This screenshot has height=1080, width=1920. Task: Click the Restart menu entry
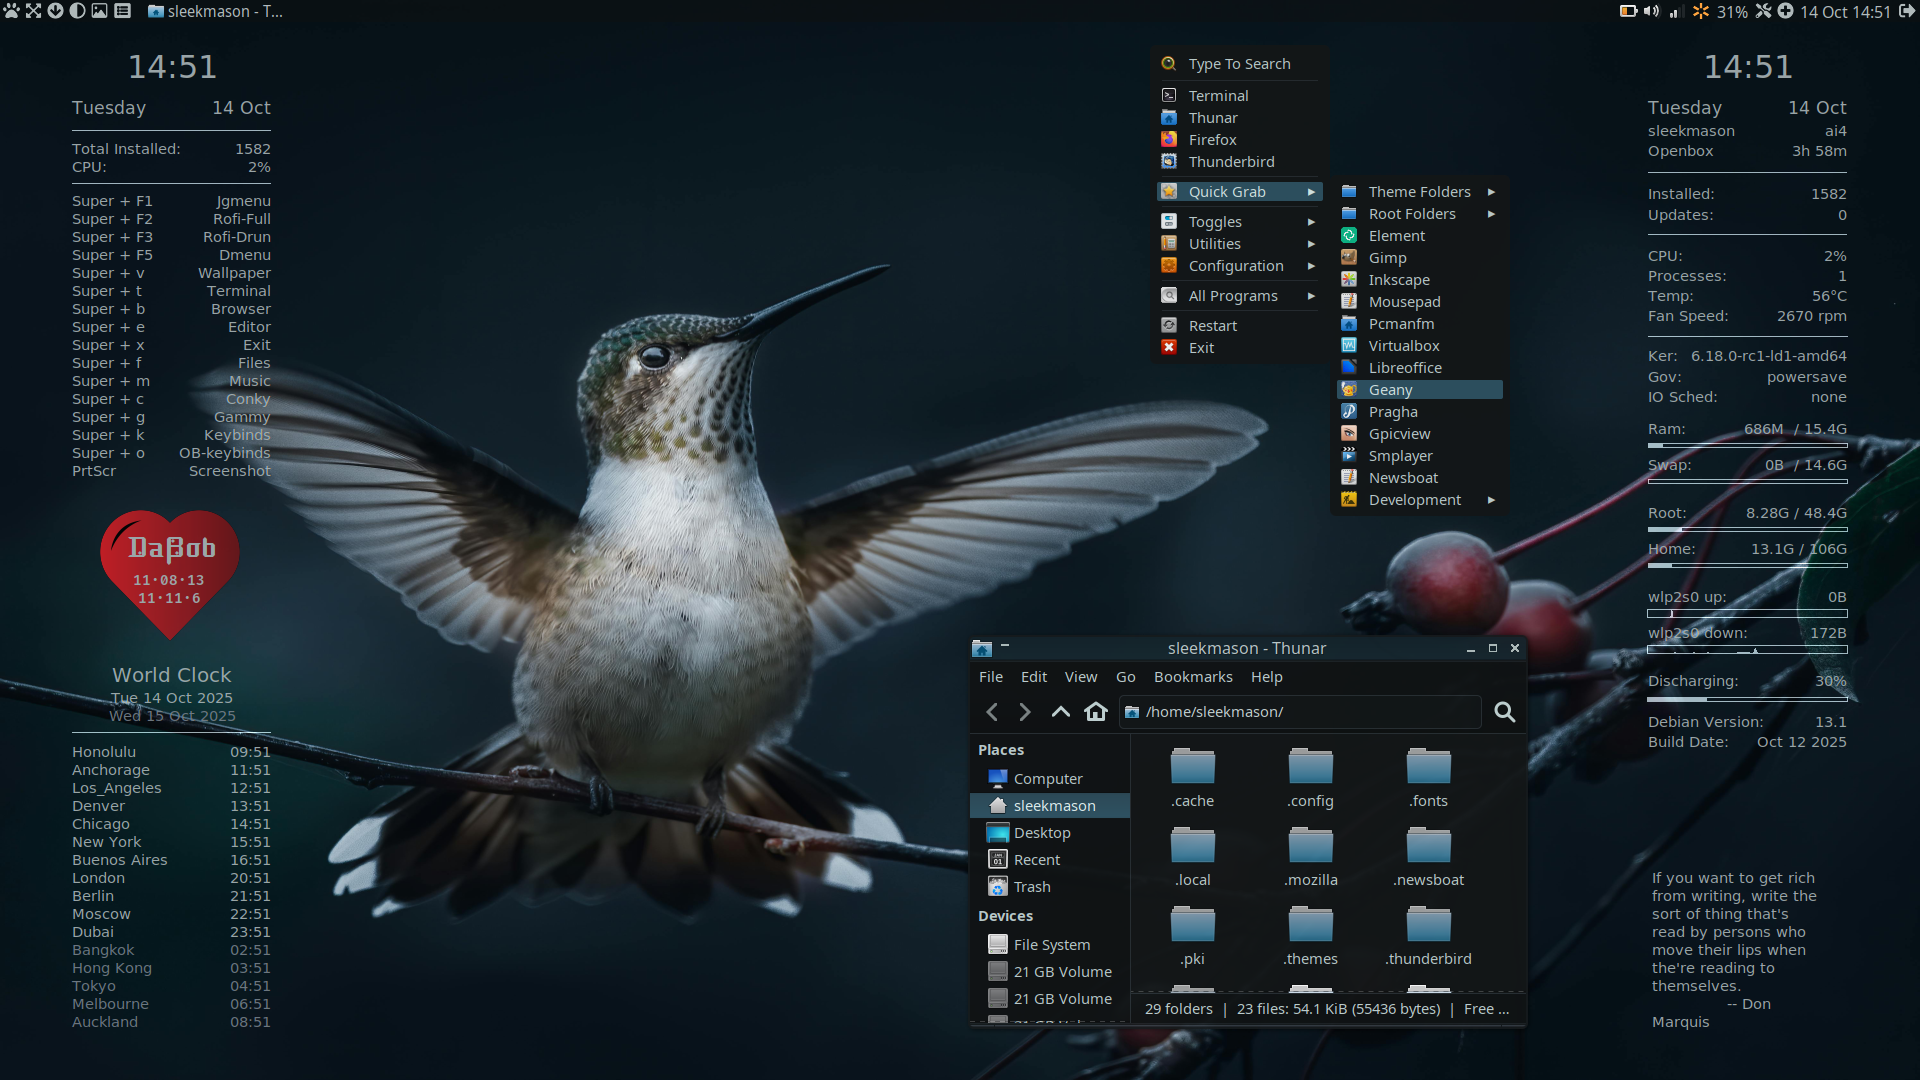pos(1212,326)
